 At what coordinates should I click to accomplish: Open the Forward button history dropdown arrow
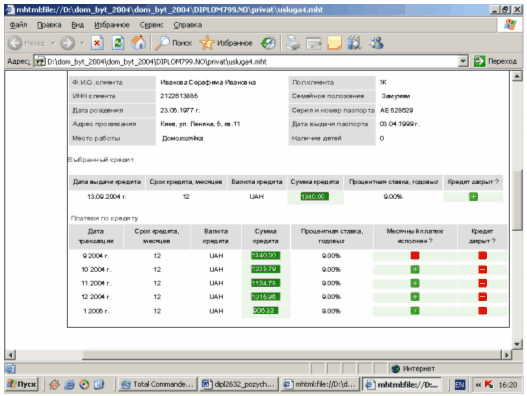tap(82, 43)
